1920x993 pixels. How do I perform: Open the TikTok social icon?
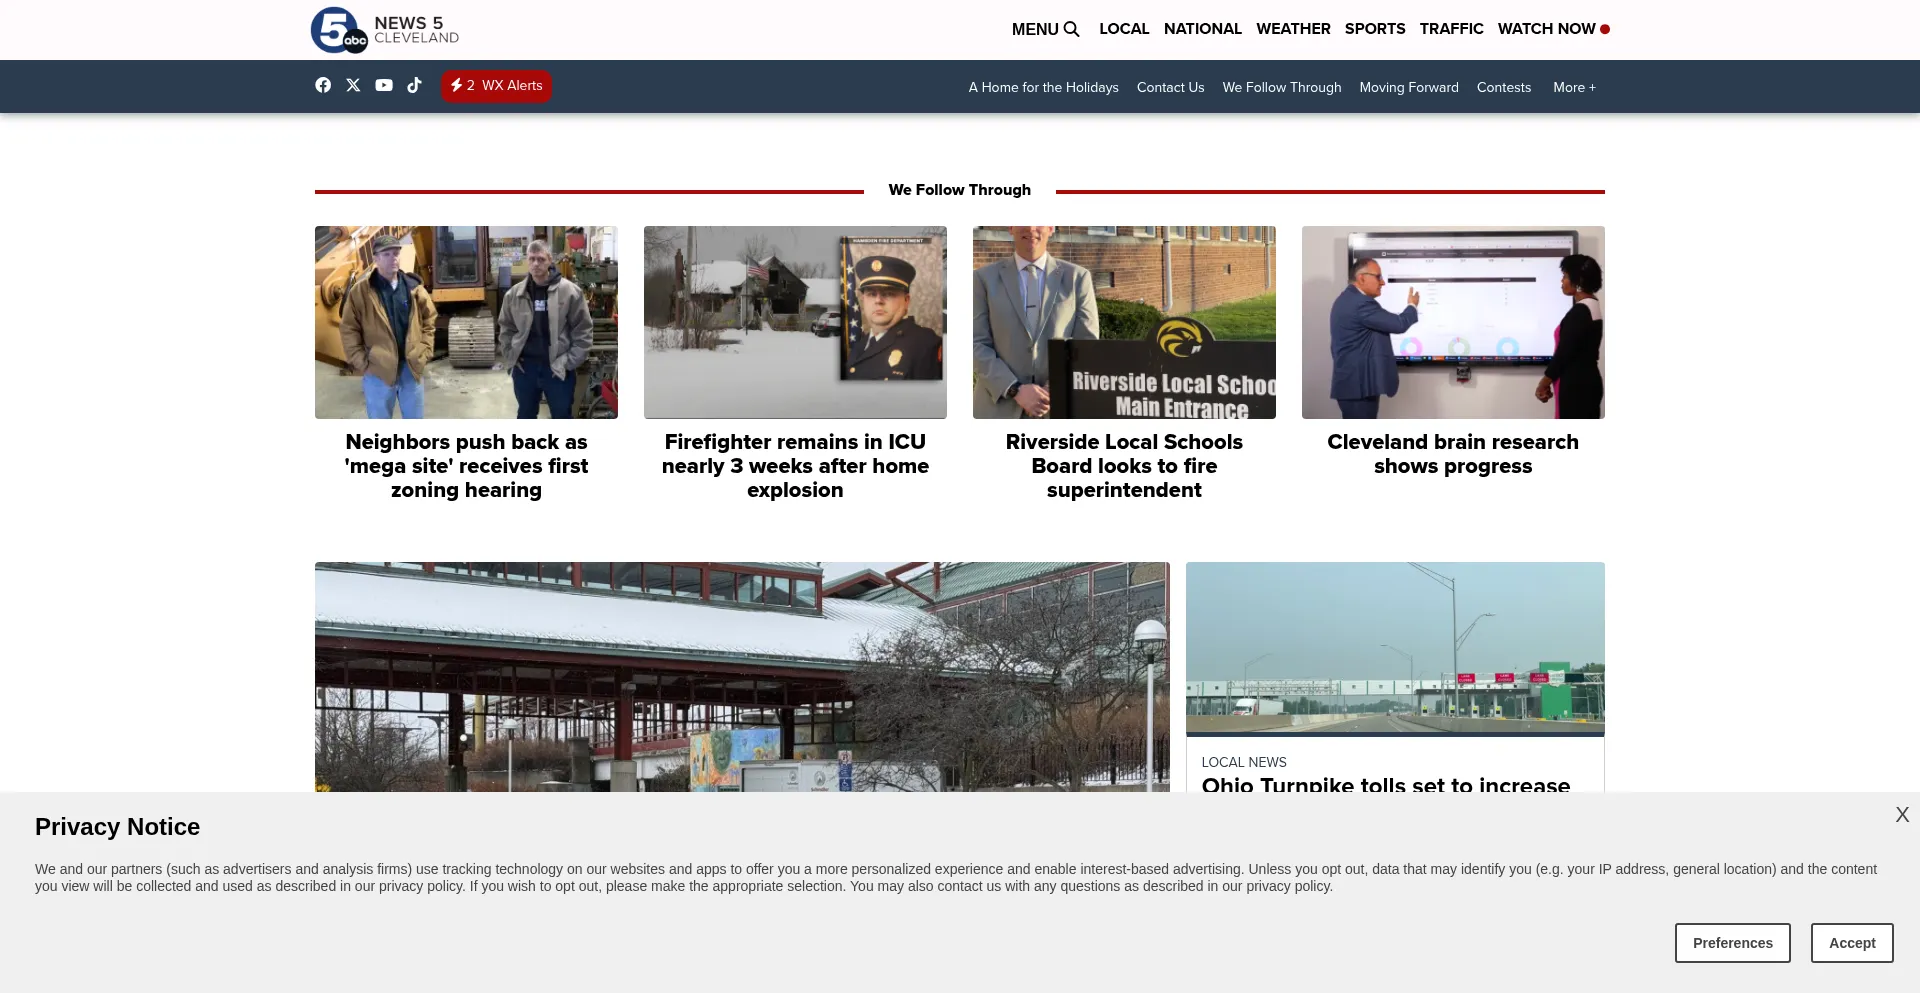414,85
